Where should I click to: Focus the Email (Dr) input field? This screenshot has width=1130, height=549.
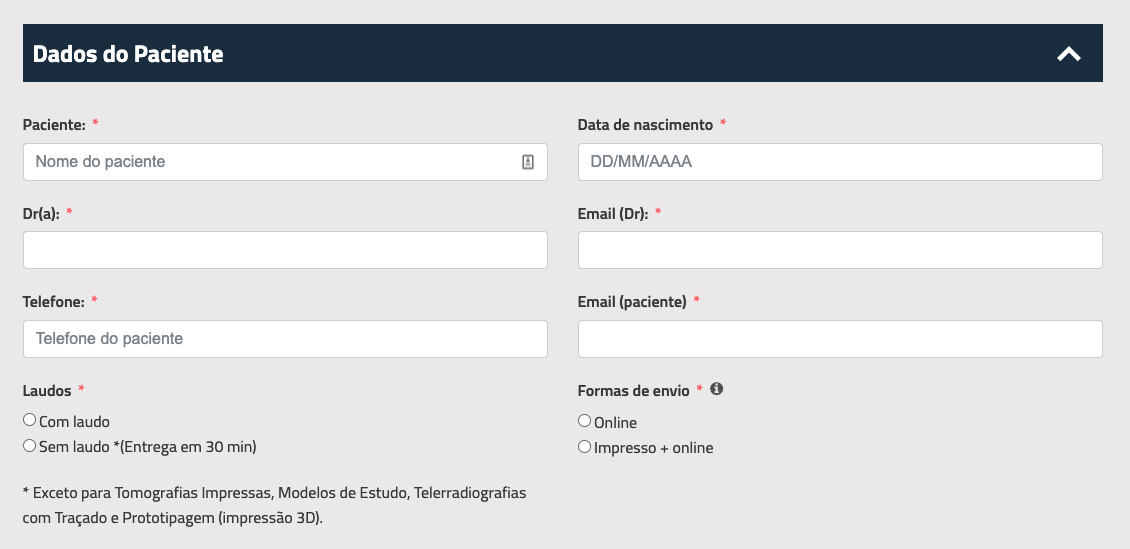click(x=840, y=250)
